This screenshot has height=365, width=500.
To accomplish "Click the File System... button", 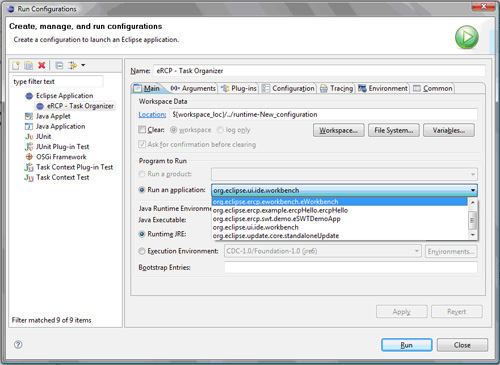I will [x=394, y=130].
